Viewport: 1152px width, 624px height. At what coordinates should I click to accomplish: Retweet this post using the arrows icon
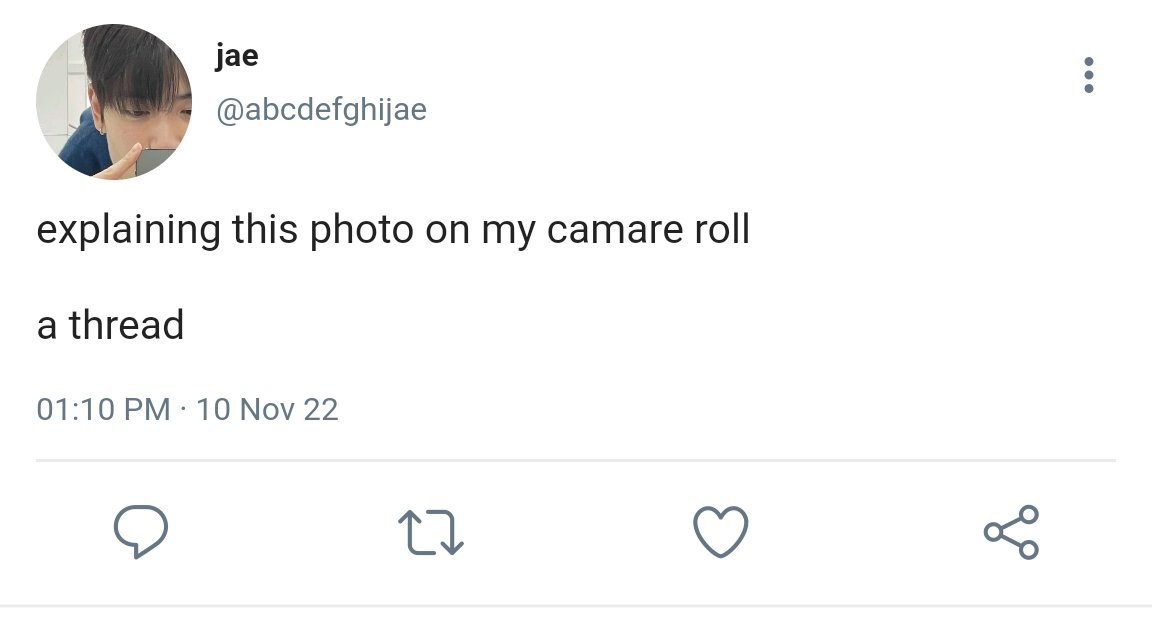431,532
